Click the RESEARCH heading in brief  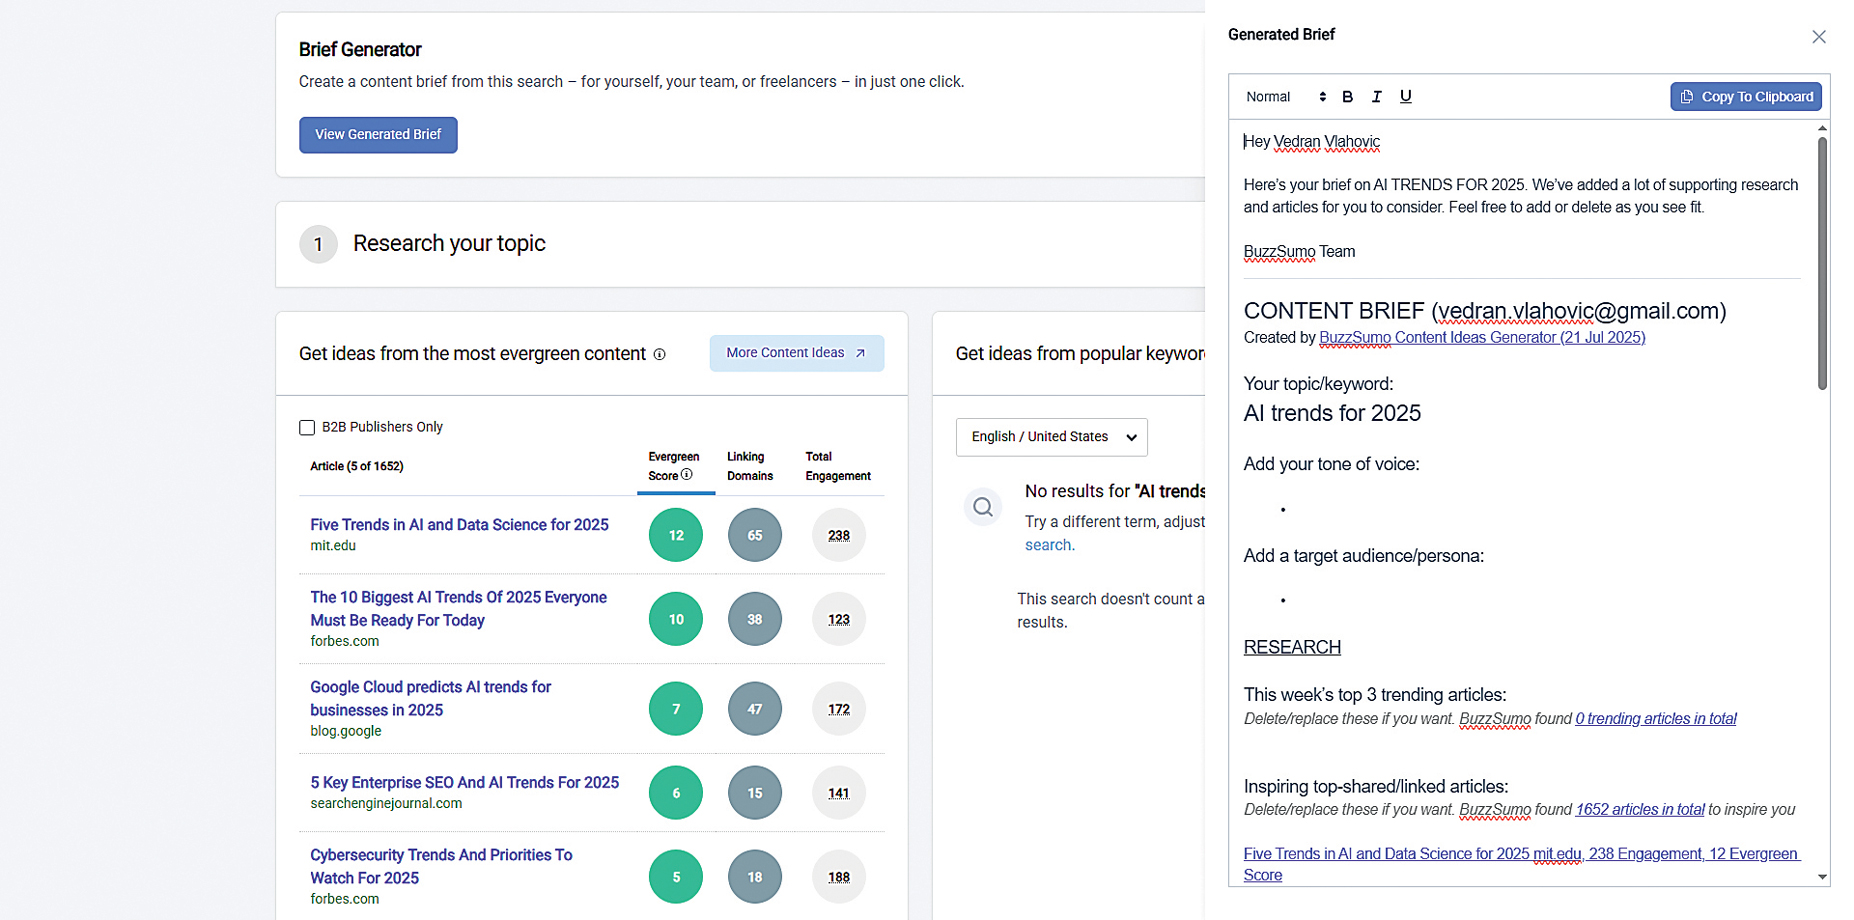pyautogui.click(x=1292, y=647)
